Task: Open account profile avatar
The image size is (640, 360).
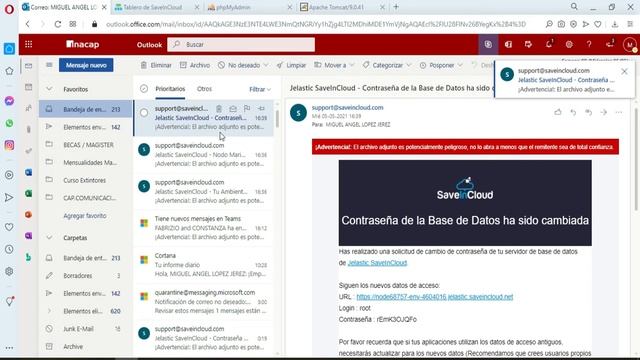Action: click(630, 44)
